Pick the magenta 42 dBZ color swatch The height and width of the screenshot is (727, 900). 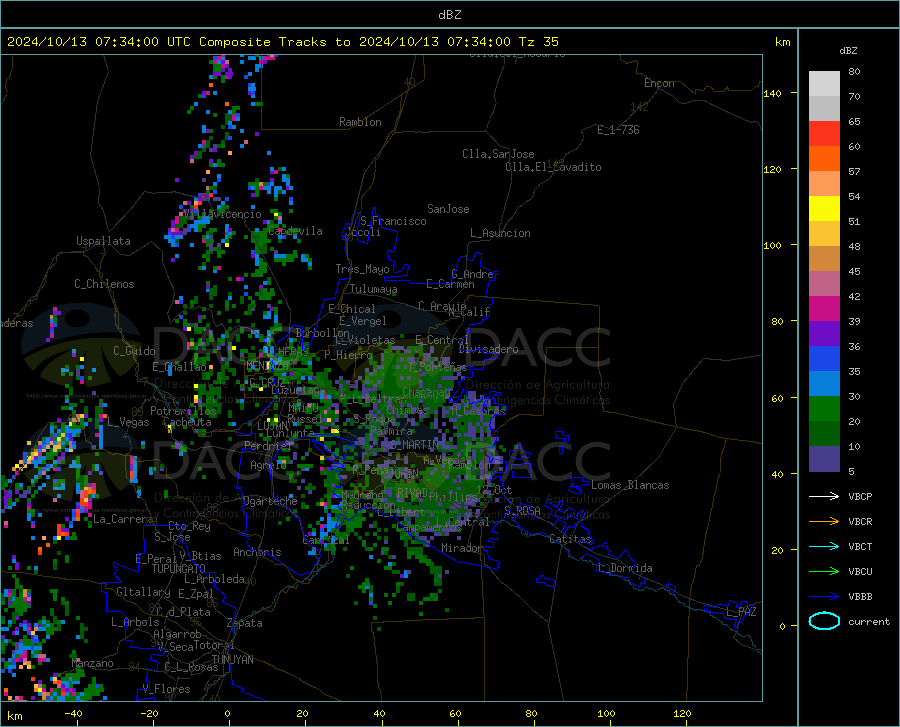point(824,309)
